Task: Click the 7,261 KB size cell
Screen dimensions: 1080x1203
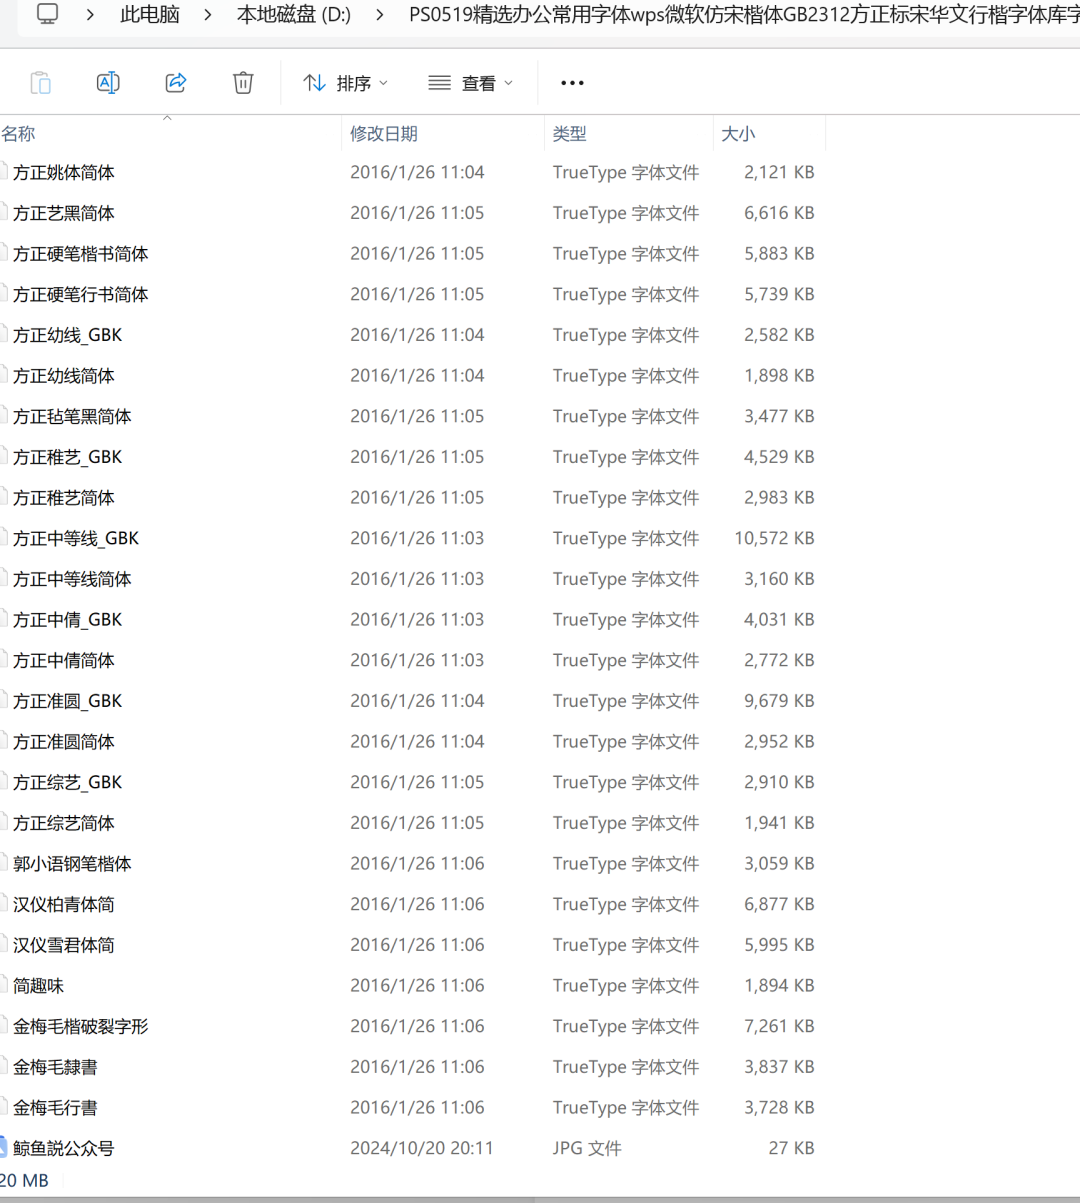Action: point(779,1027)
